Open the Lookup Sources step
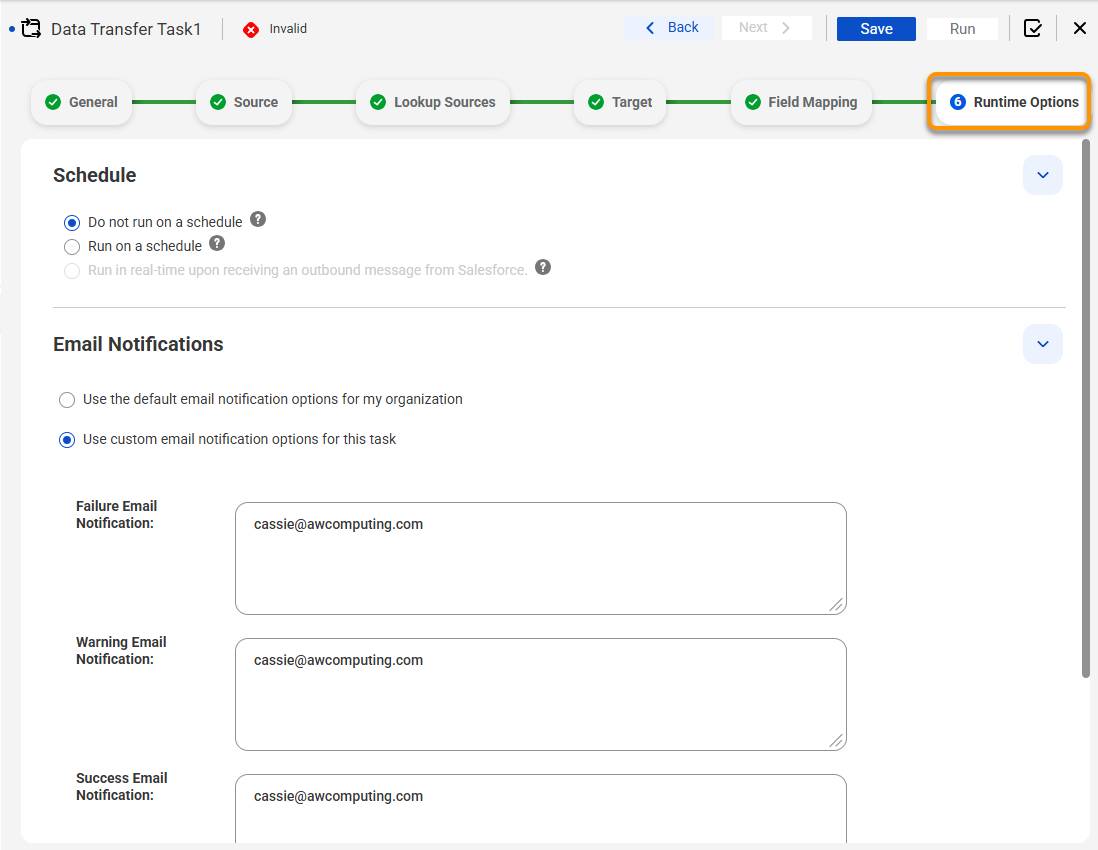Viewport: 1098px width, 850px height. click(433, 102)
